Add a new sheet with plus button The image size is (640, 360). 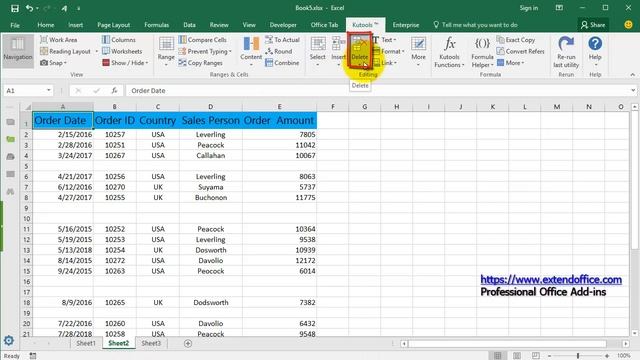tap(188, 344)
